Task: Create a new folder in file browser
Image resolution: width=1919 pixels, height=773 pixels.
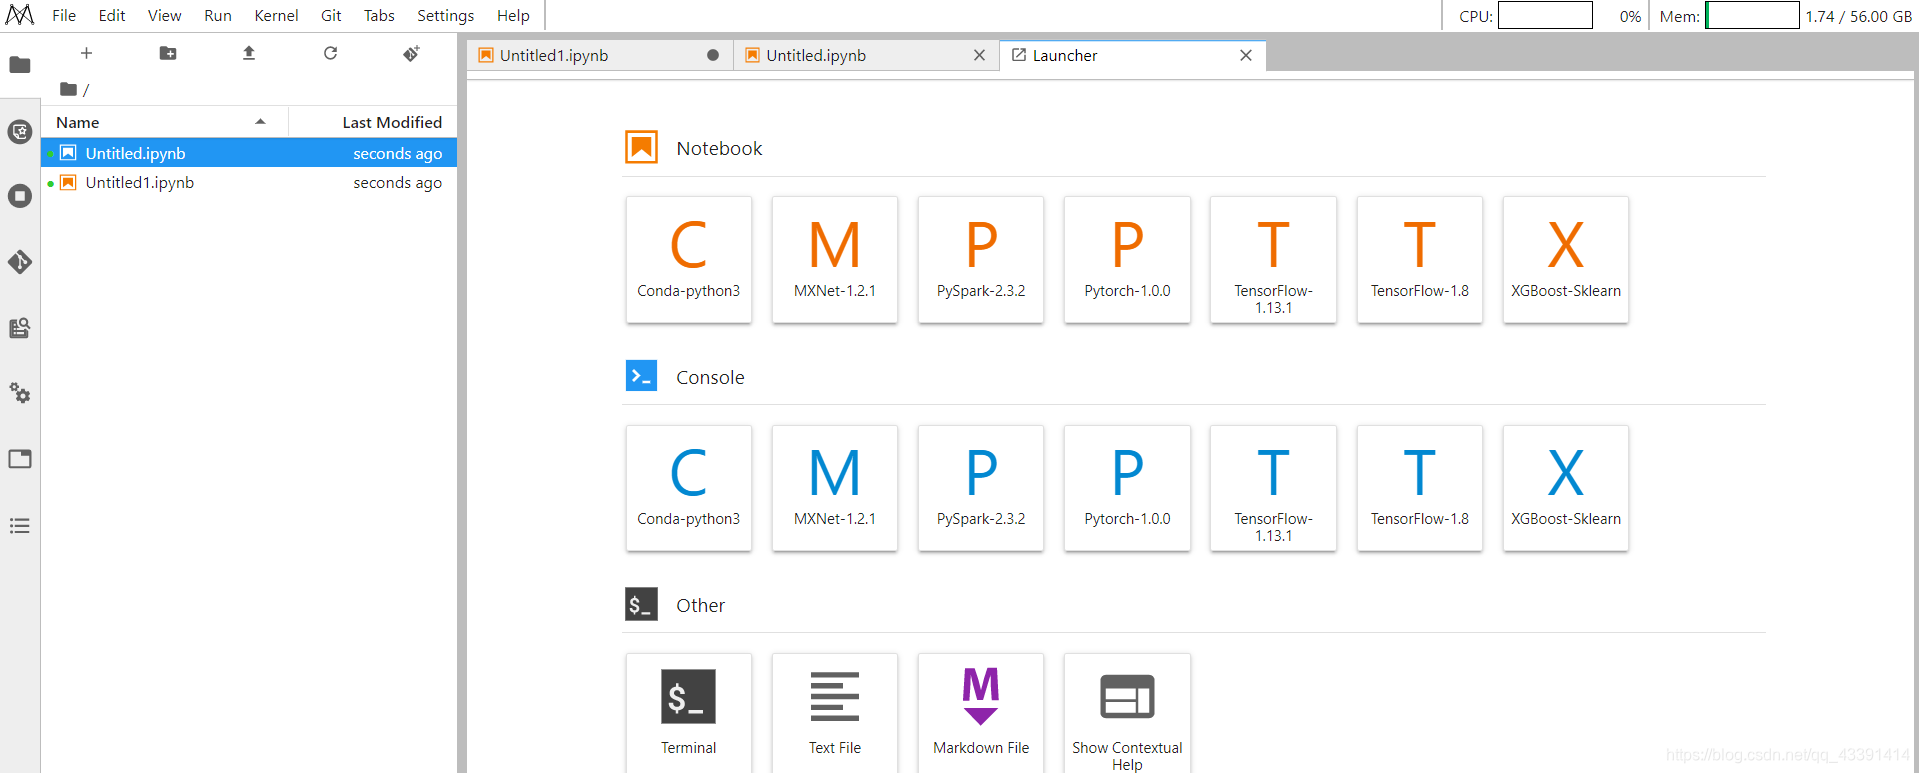Action: (168, 53)
